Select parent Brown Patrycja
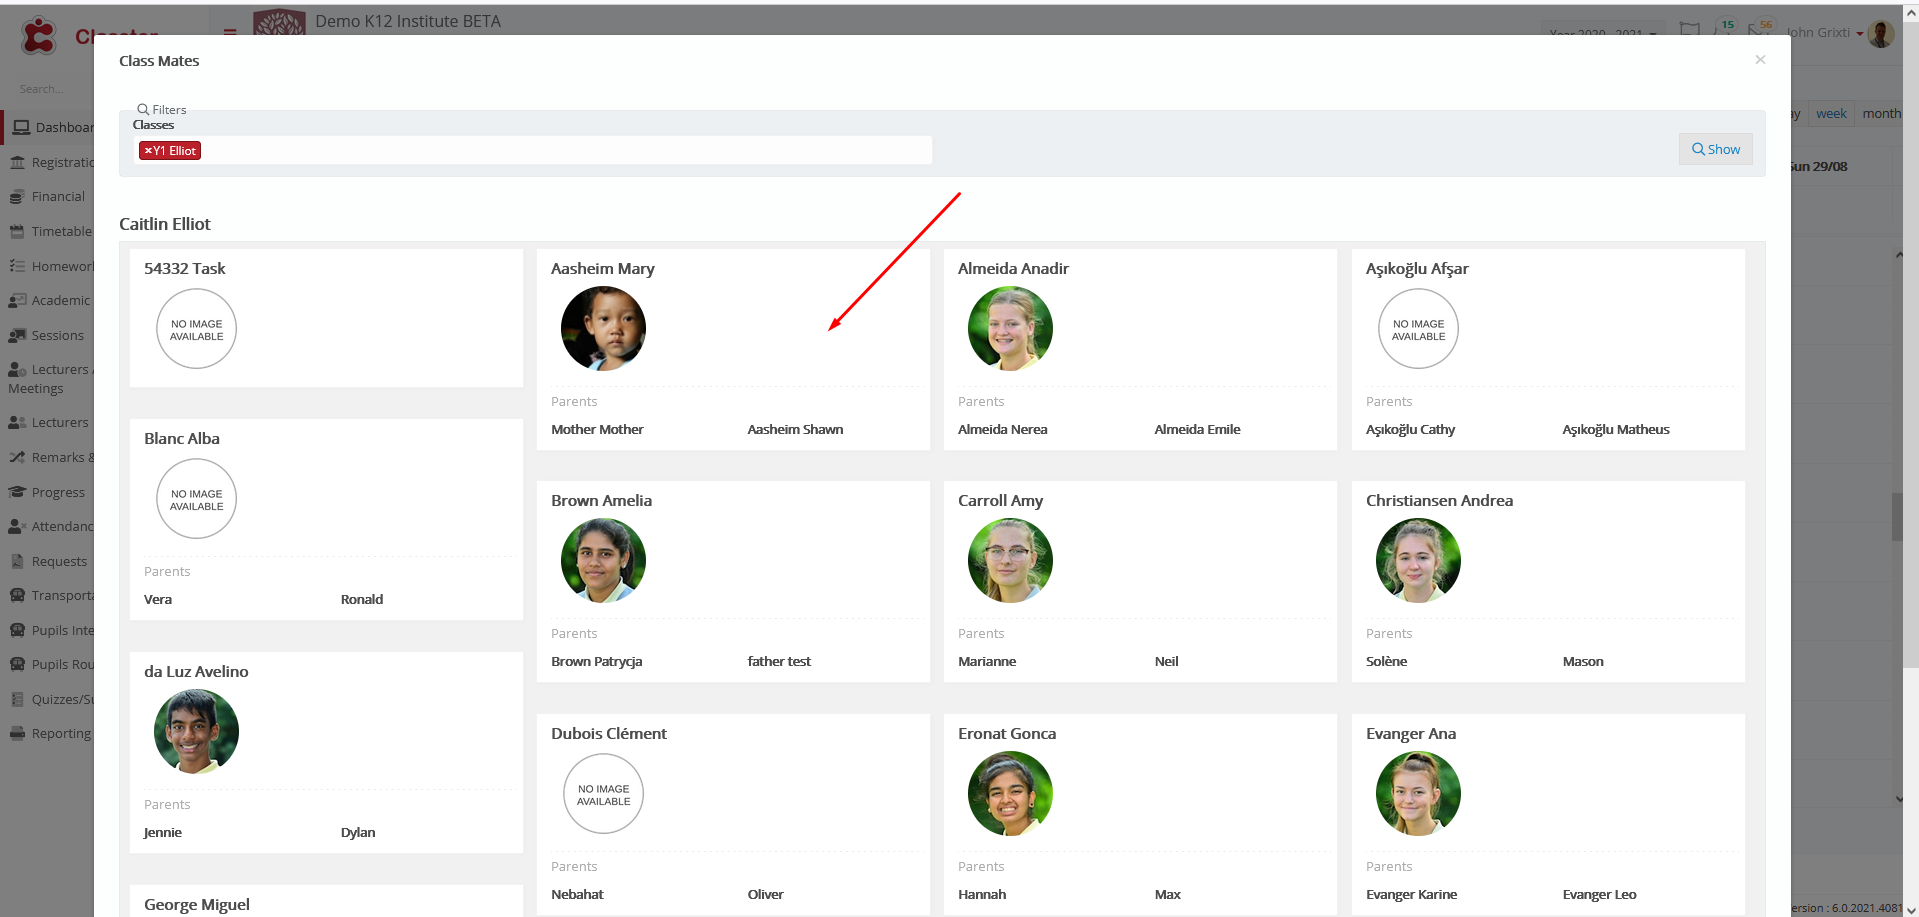1919x917 pixels. [596, 661]
